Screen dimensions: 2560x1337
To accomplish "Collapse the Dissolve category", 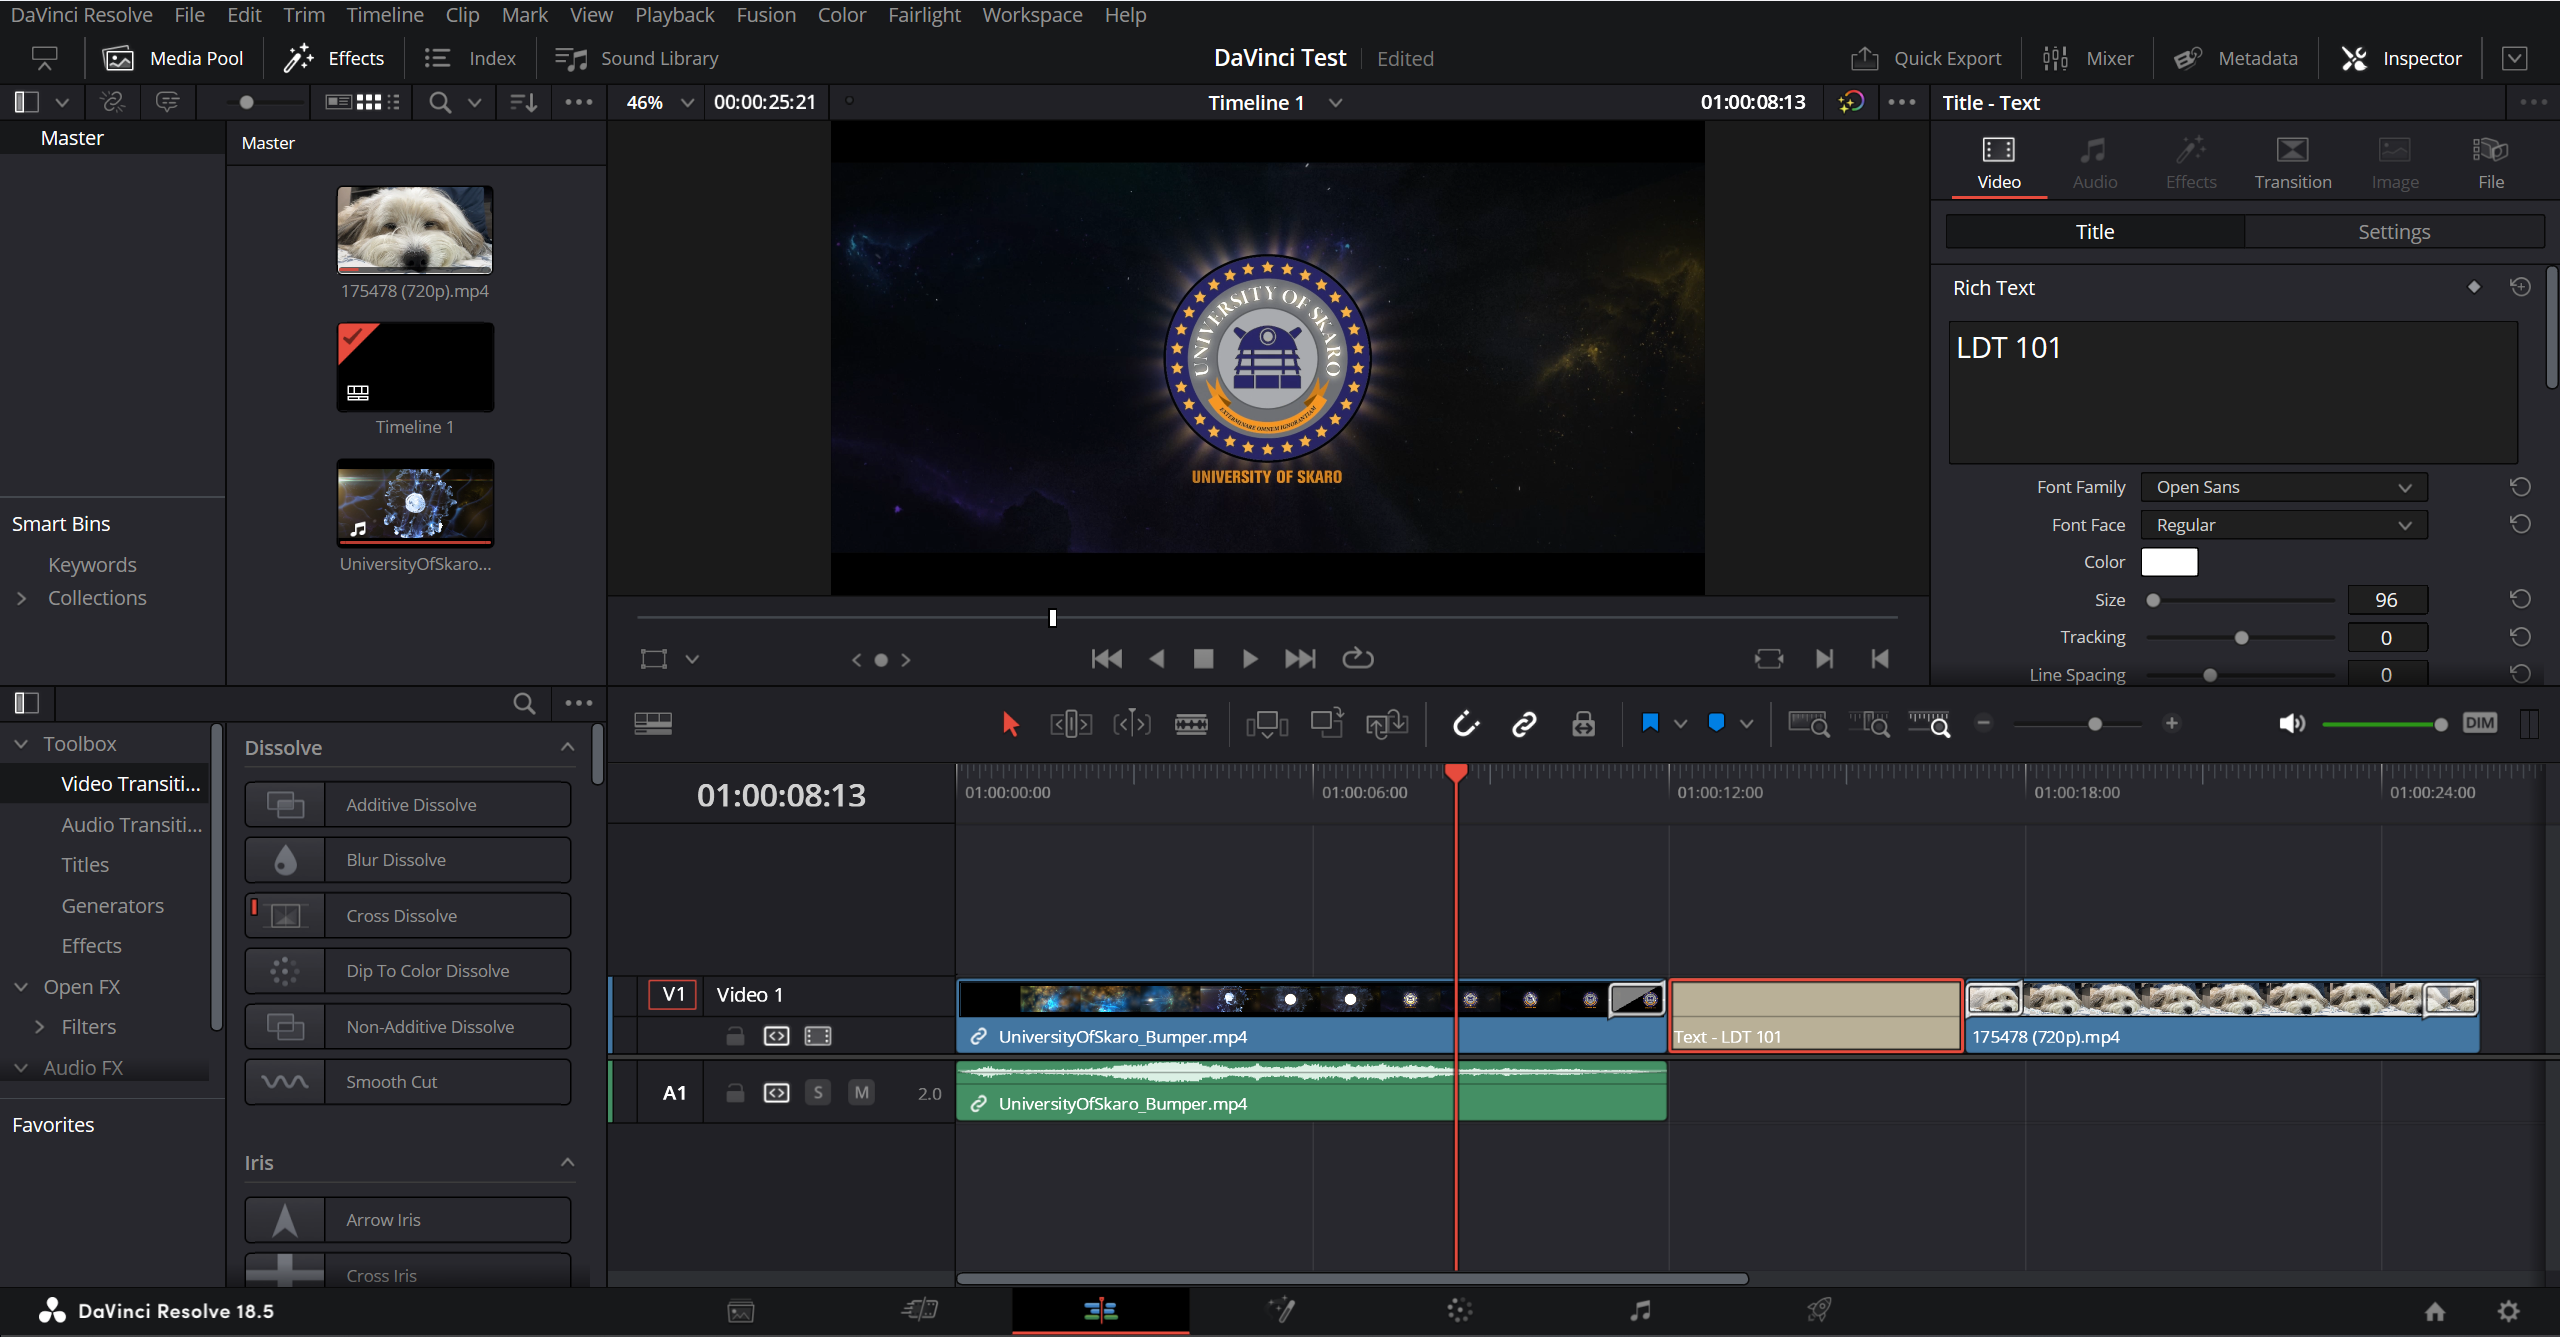I will click(x=567, y=747).
